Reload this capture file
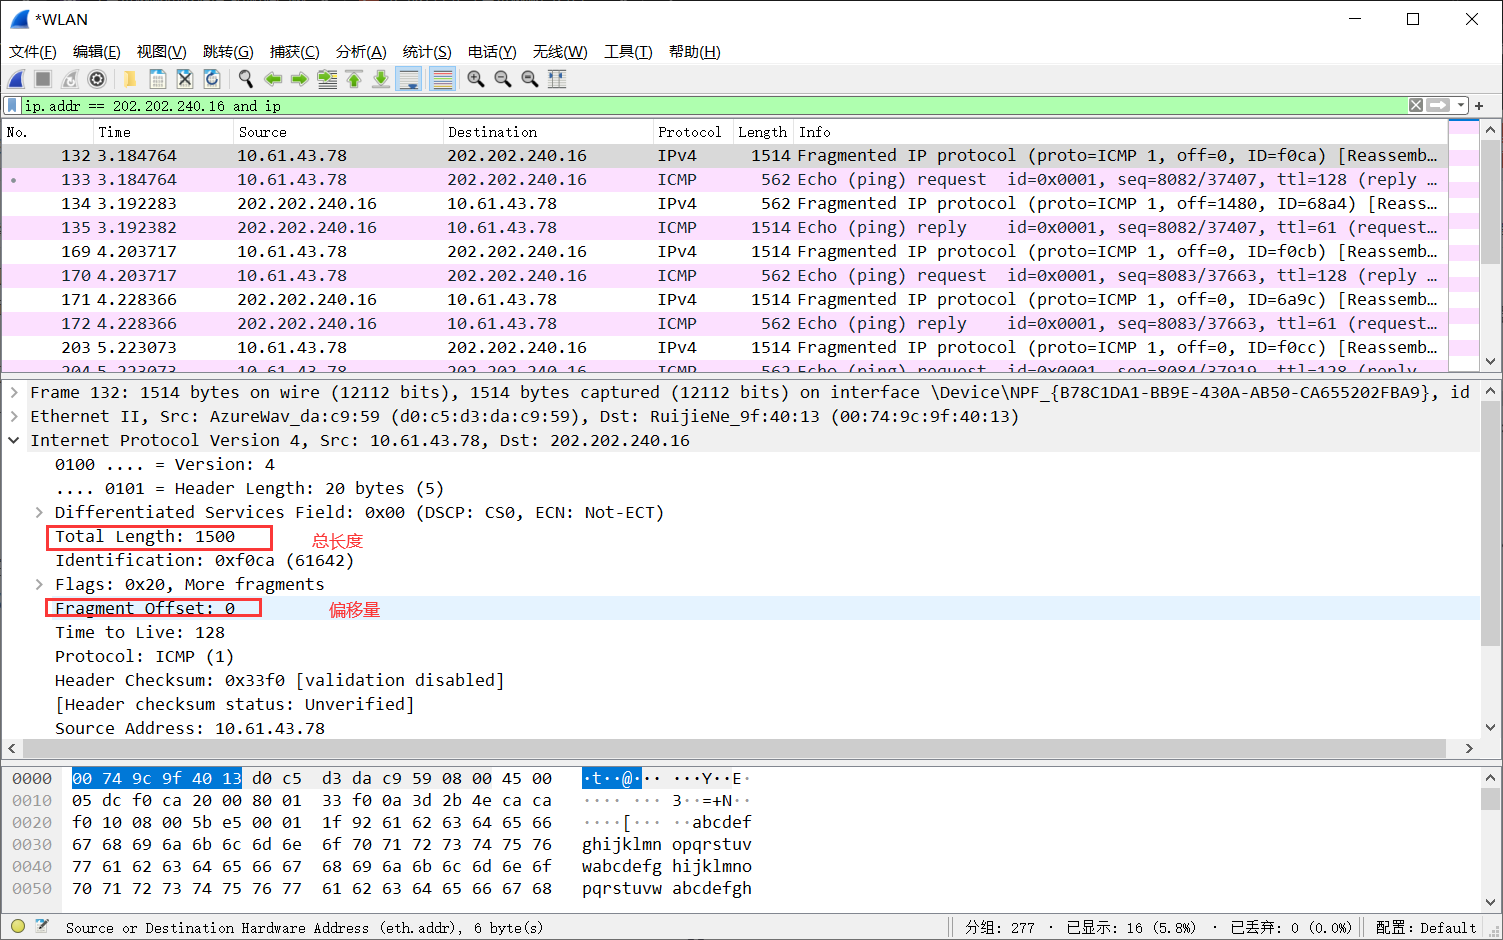 [x=212, y=79]
